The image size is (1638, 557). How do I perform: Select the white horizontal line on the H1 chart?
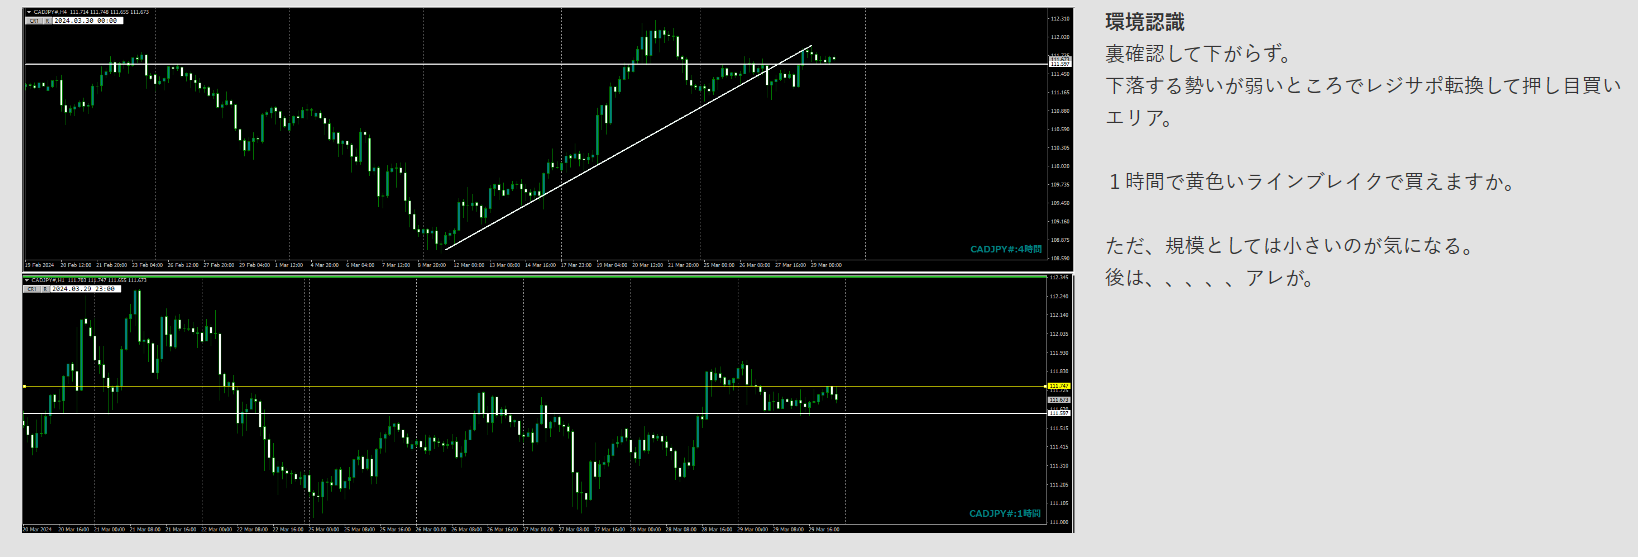pyautogui.click(x=535, y=413)
